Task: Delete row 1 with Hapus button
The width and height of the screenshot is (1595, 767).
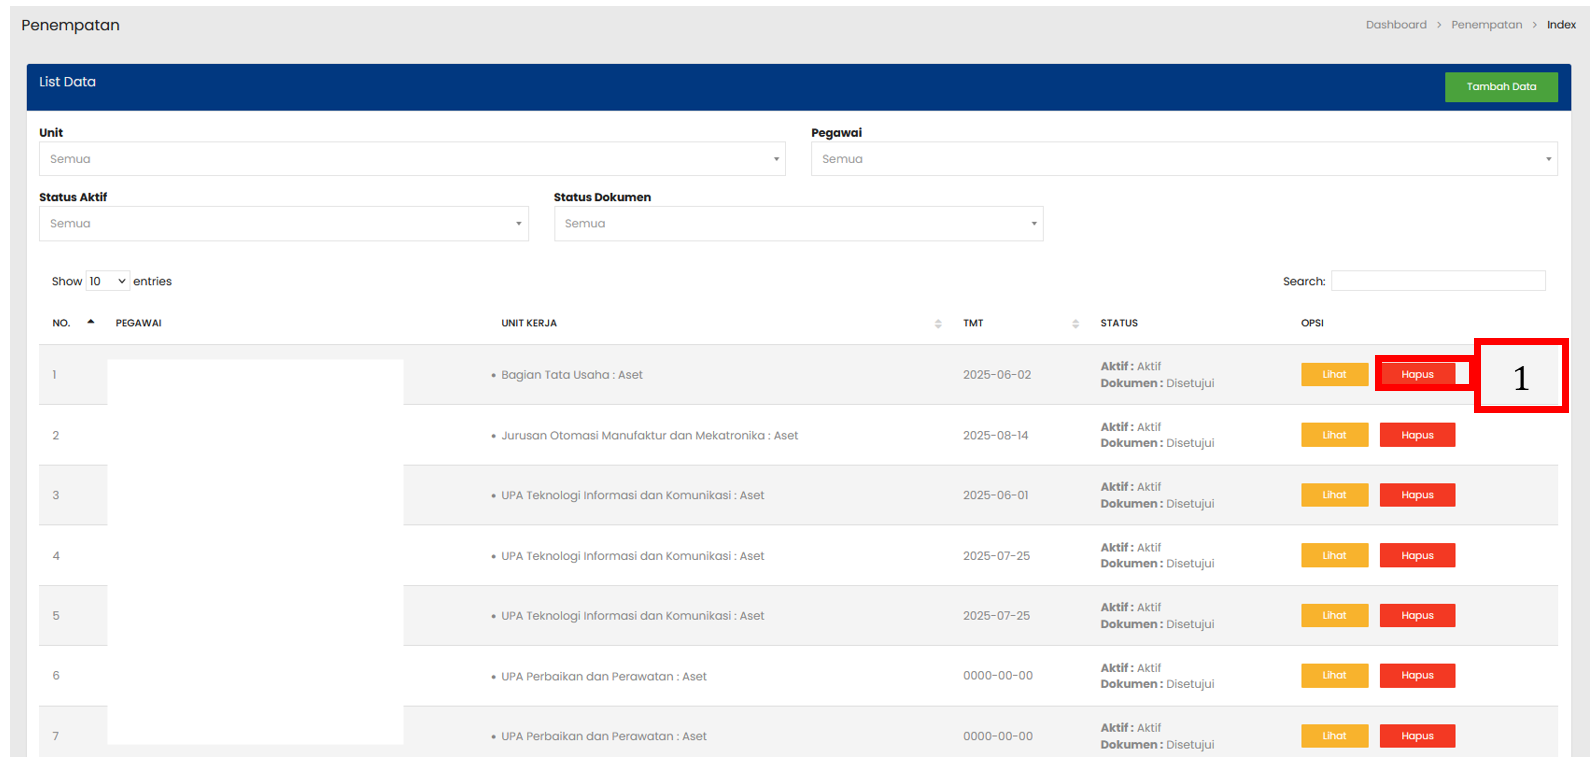Action: (x=1417, y=374)
